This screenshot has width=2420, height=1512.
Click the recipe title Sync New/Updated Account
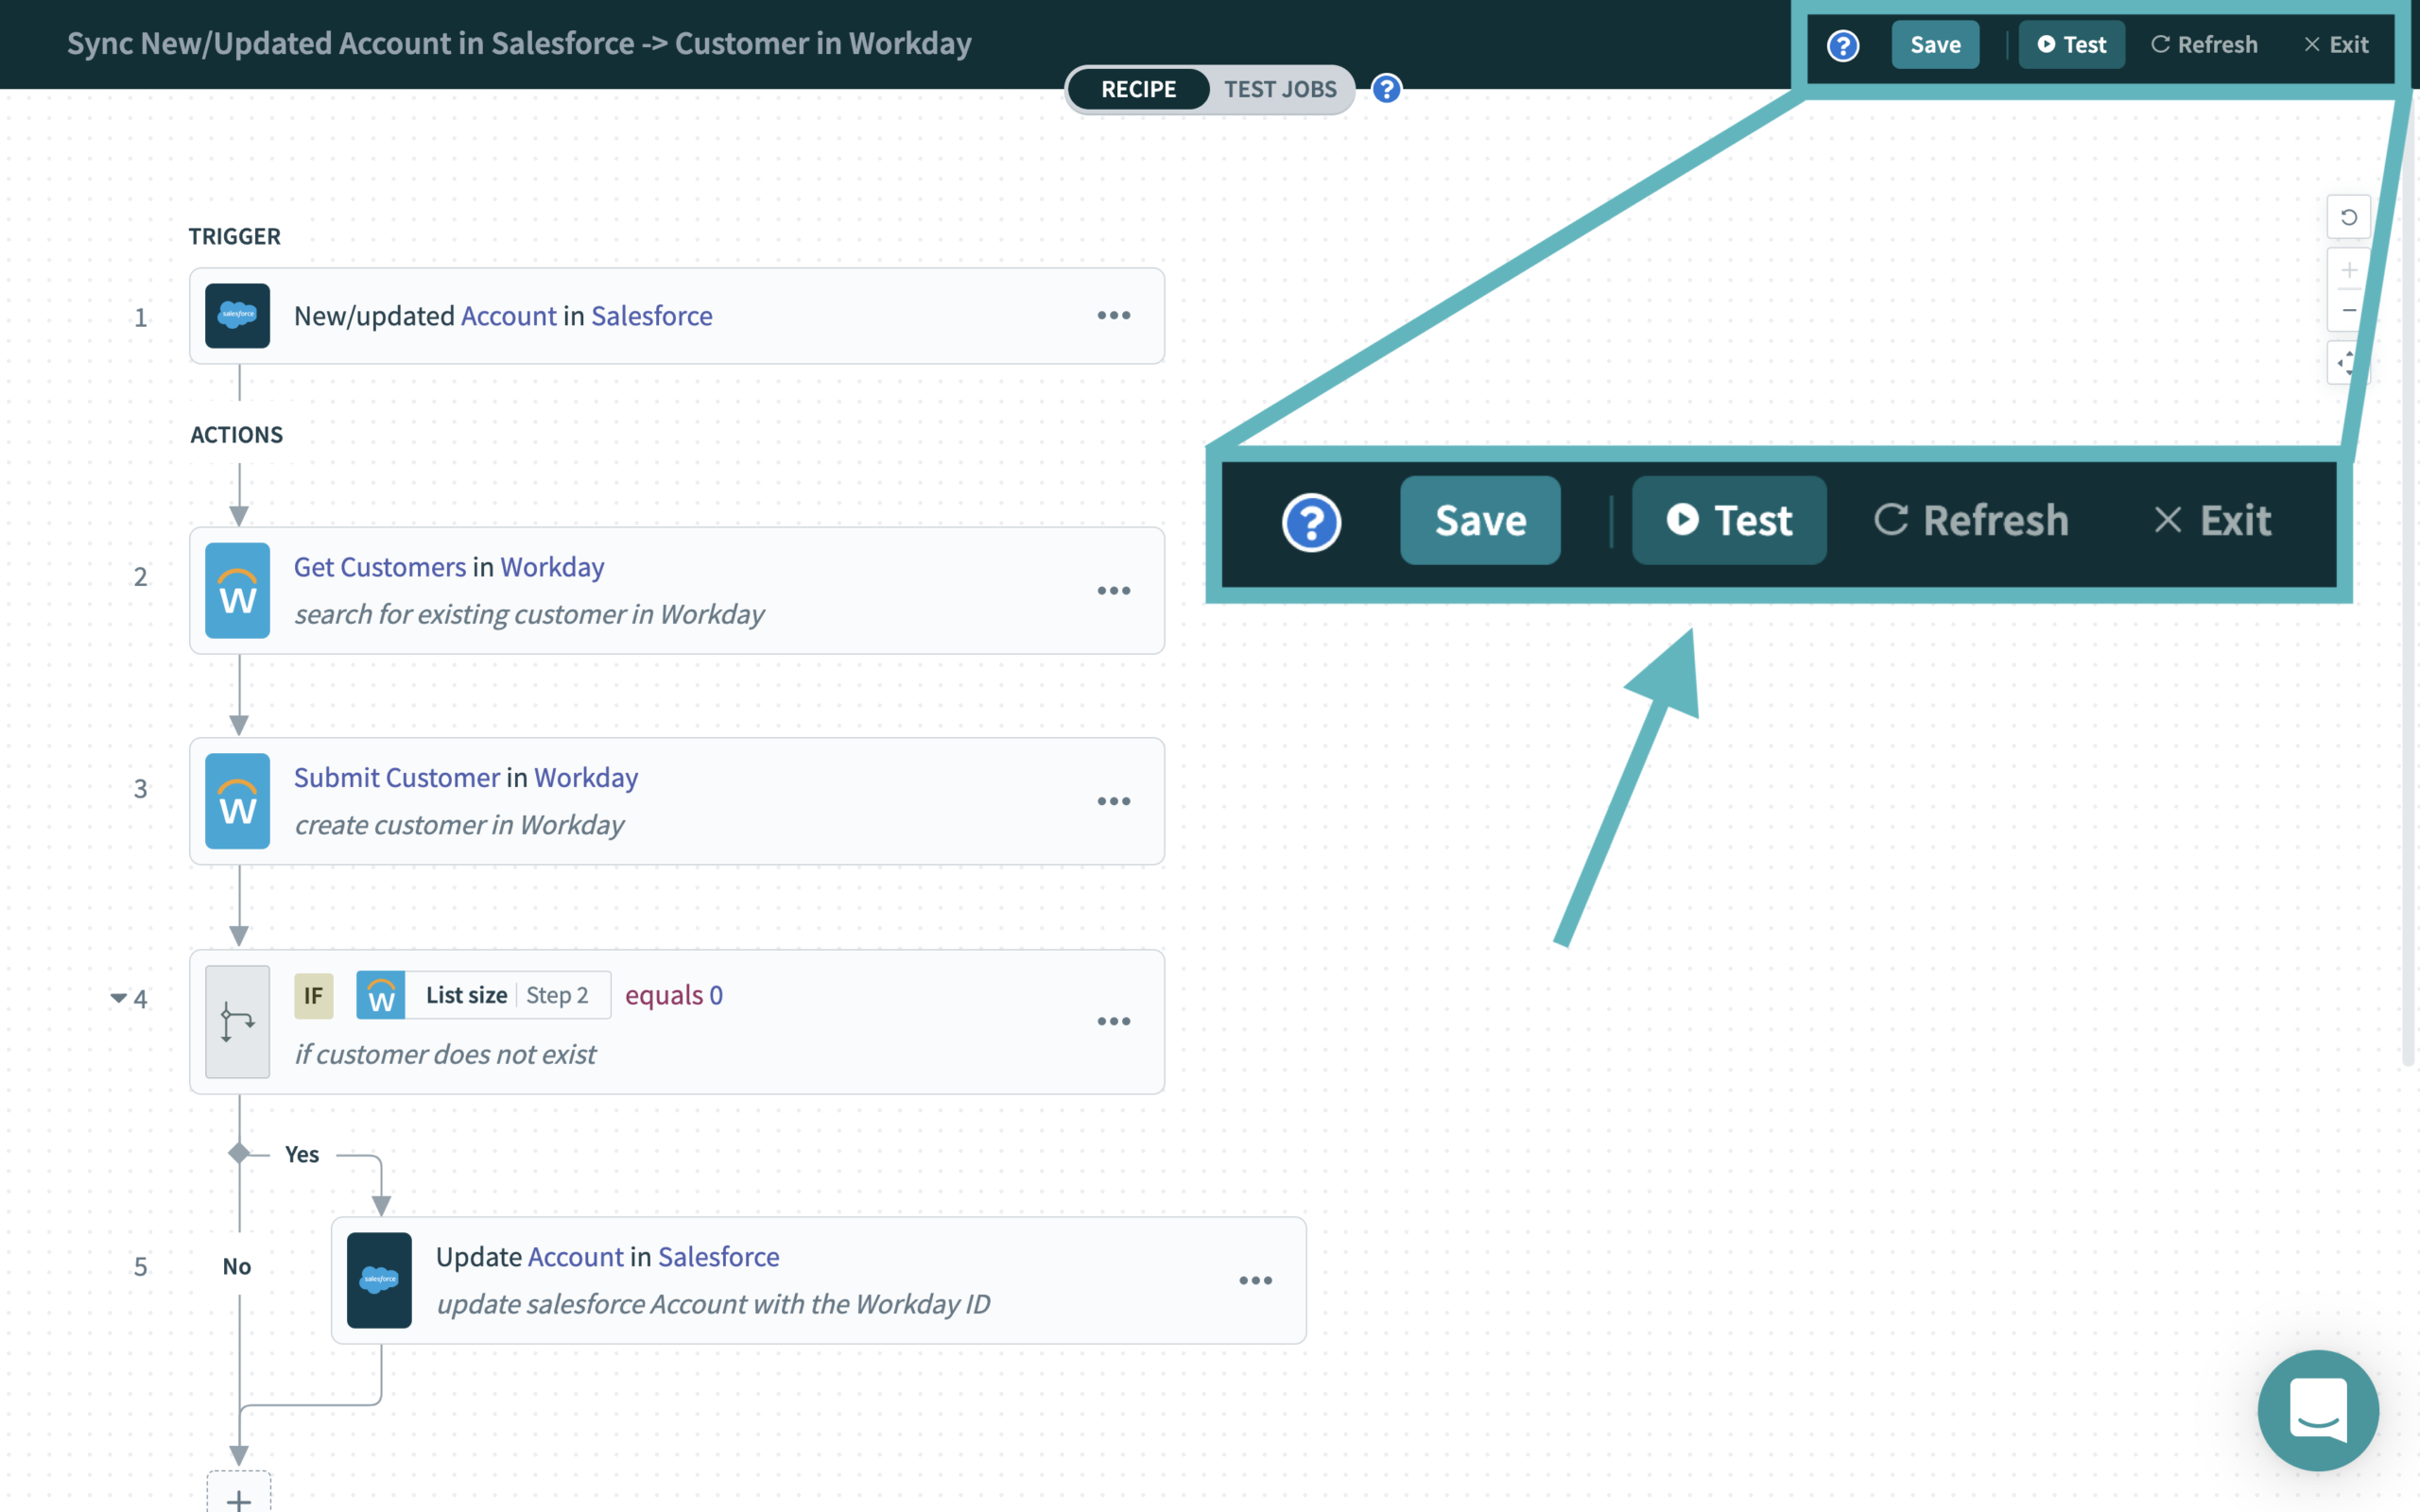519,43
